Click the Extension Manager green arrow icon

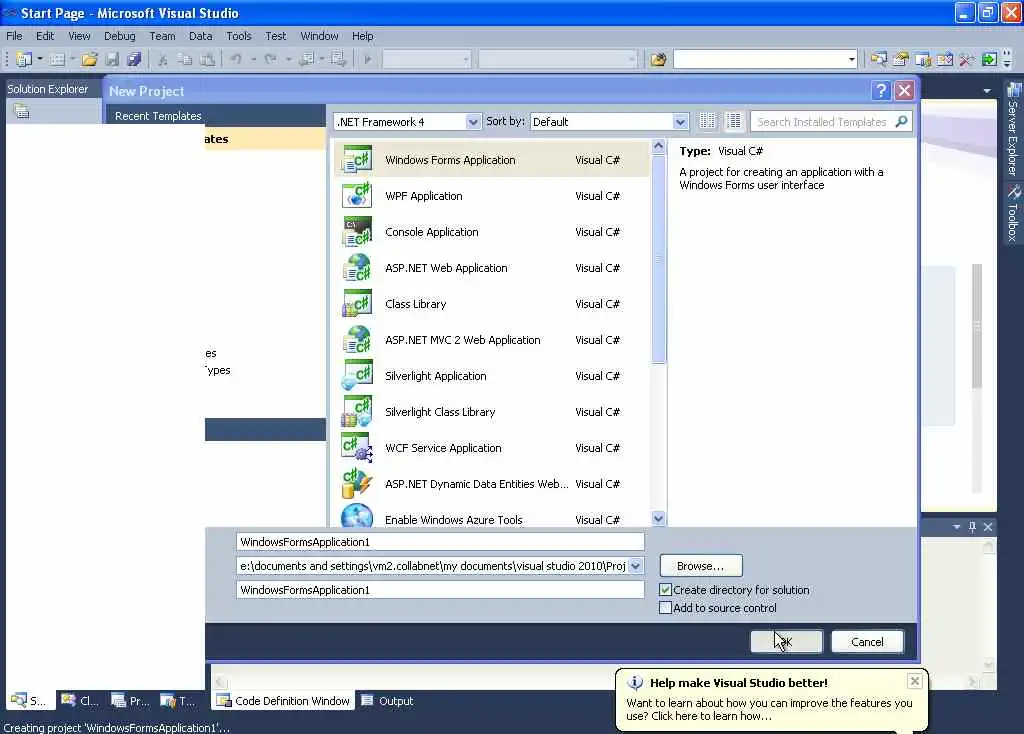click(x=989, y=59)
